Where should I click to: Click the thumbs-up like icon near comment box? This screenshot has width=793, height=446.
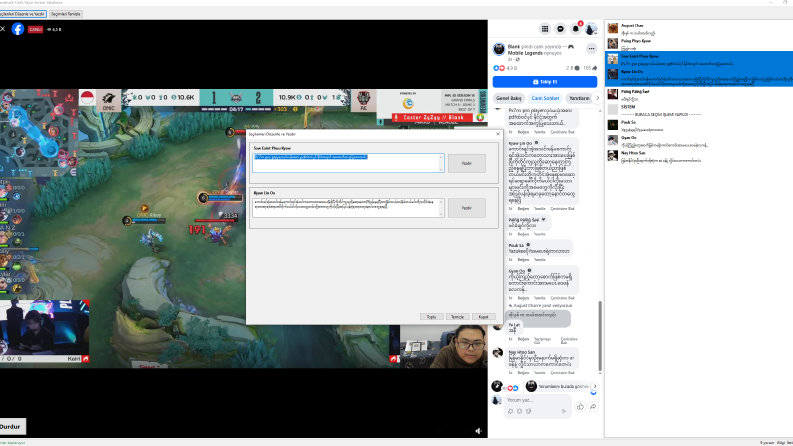[580, 407]
